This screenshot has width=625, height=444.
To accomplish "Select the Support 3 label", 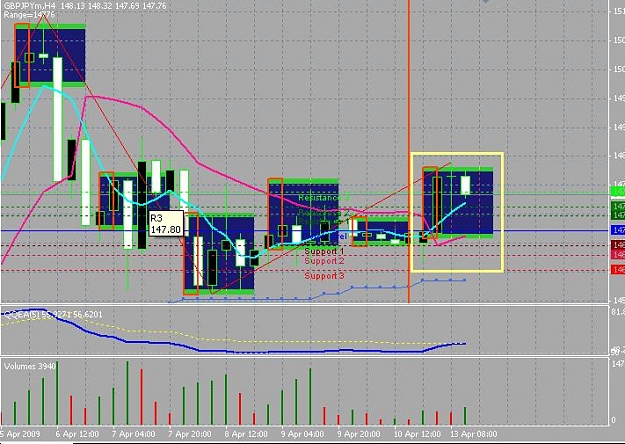I will (324, 275).
